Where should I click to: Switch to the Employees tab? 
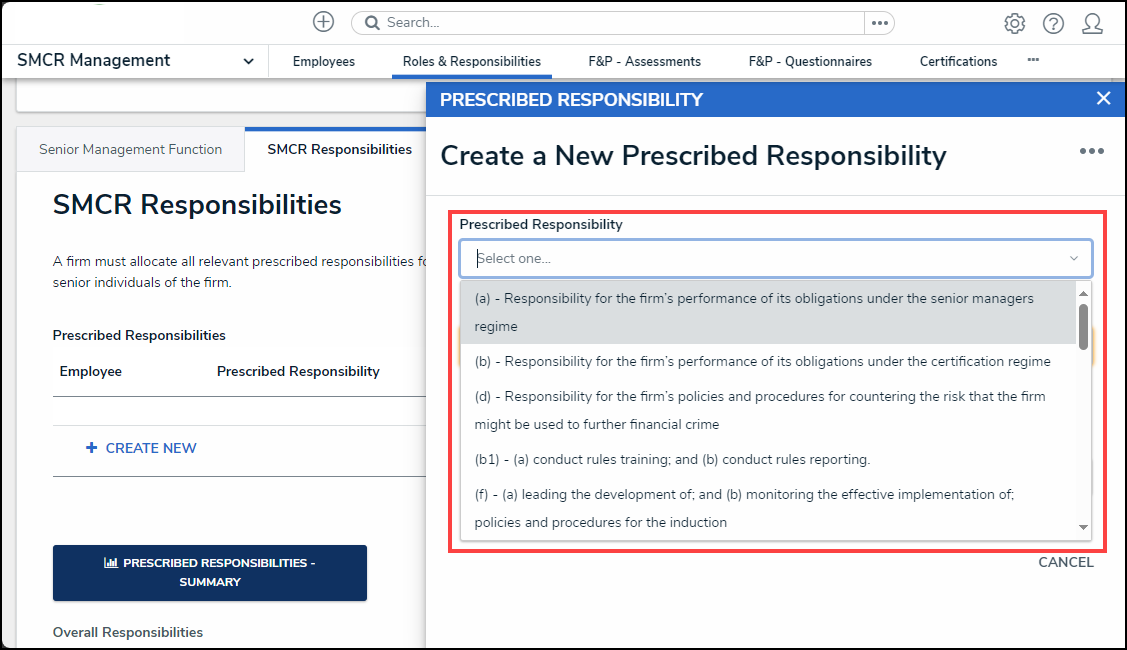pyautogui.click(x=323, y=61)
